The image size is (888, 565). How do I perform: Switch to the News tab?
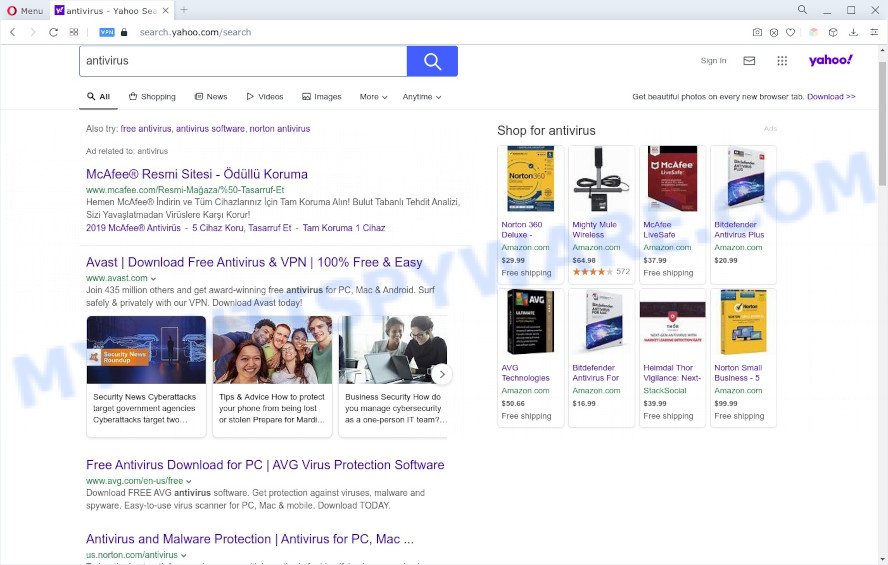[x=211, y=97]
